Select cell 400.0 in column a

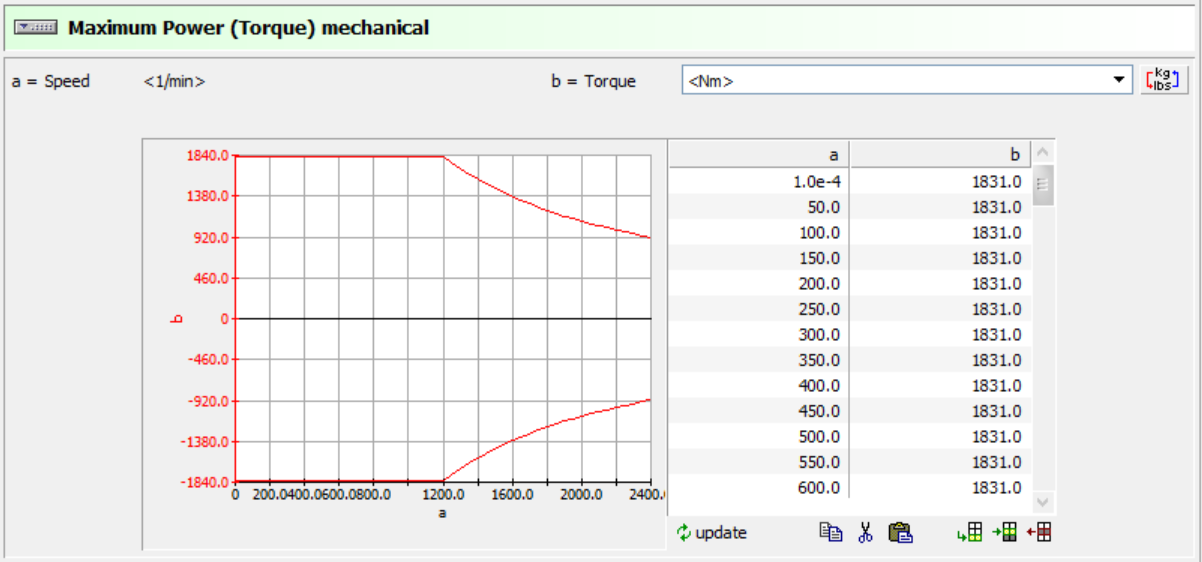pyautogui.click(x=759, y=385)
